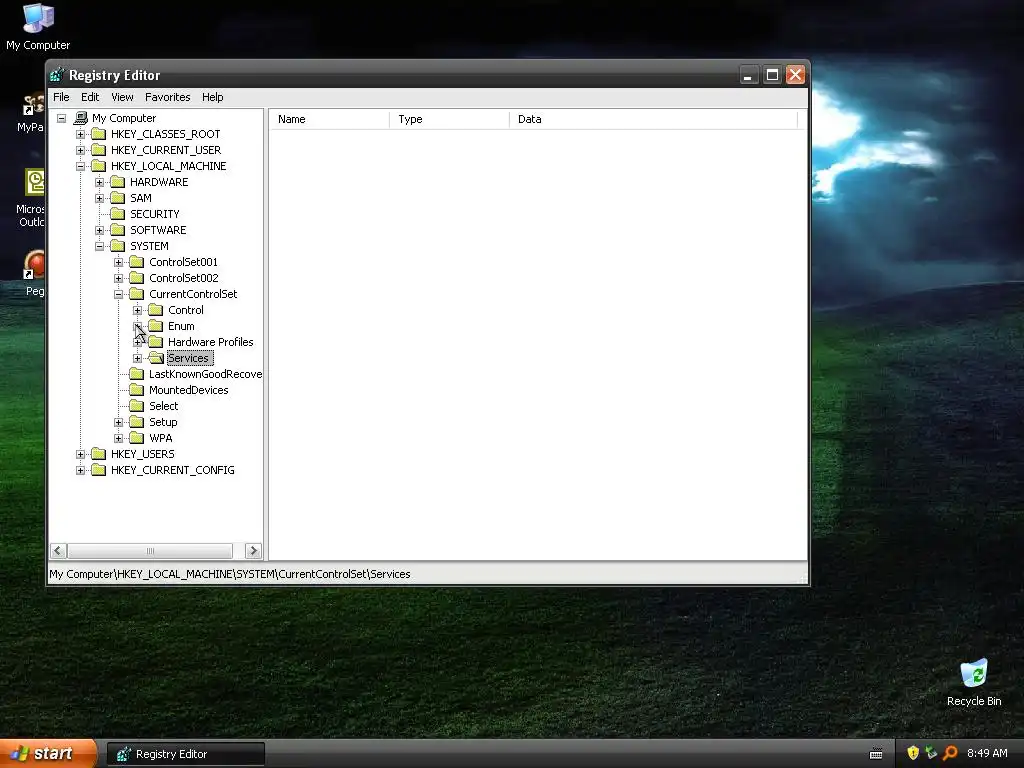Open the Recycle Bin desktop icon
The width and height of the screenshot is (1024, 768).
[x=974, y=683]
